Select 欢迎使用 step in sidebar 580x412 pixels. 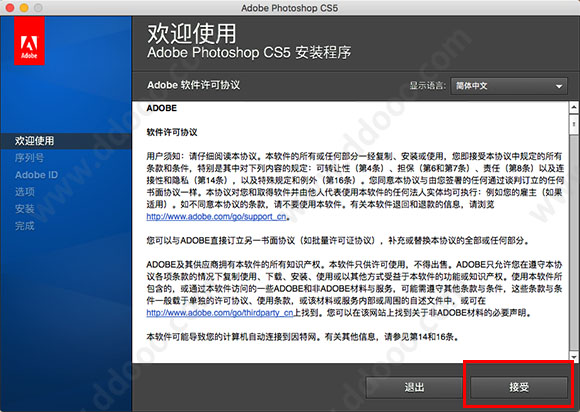34,141
